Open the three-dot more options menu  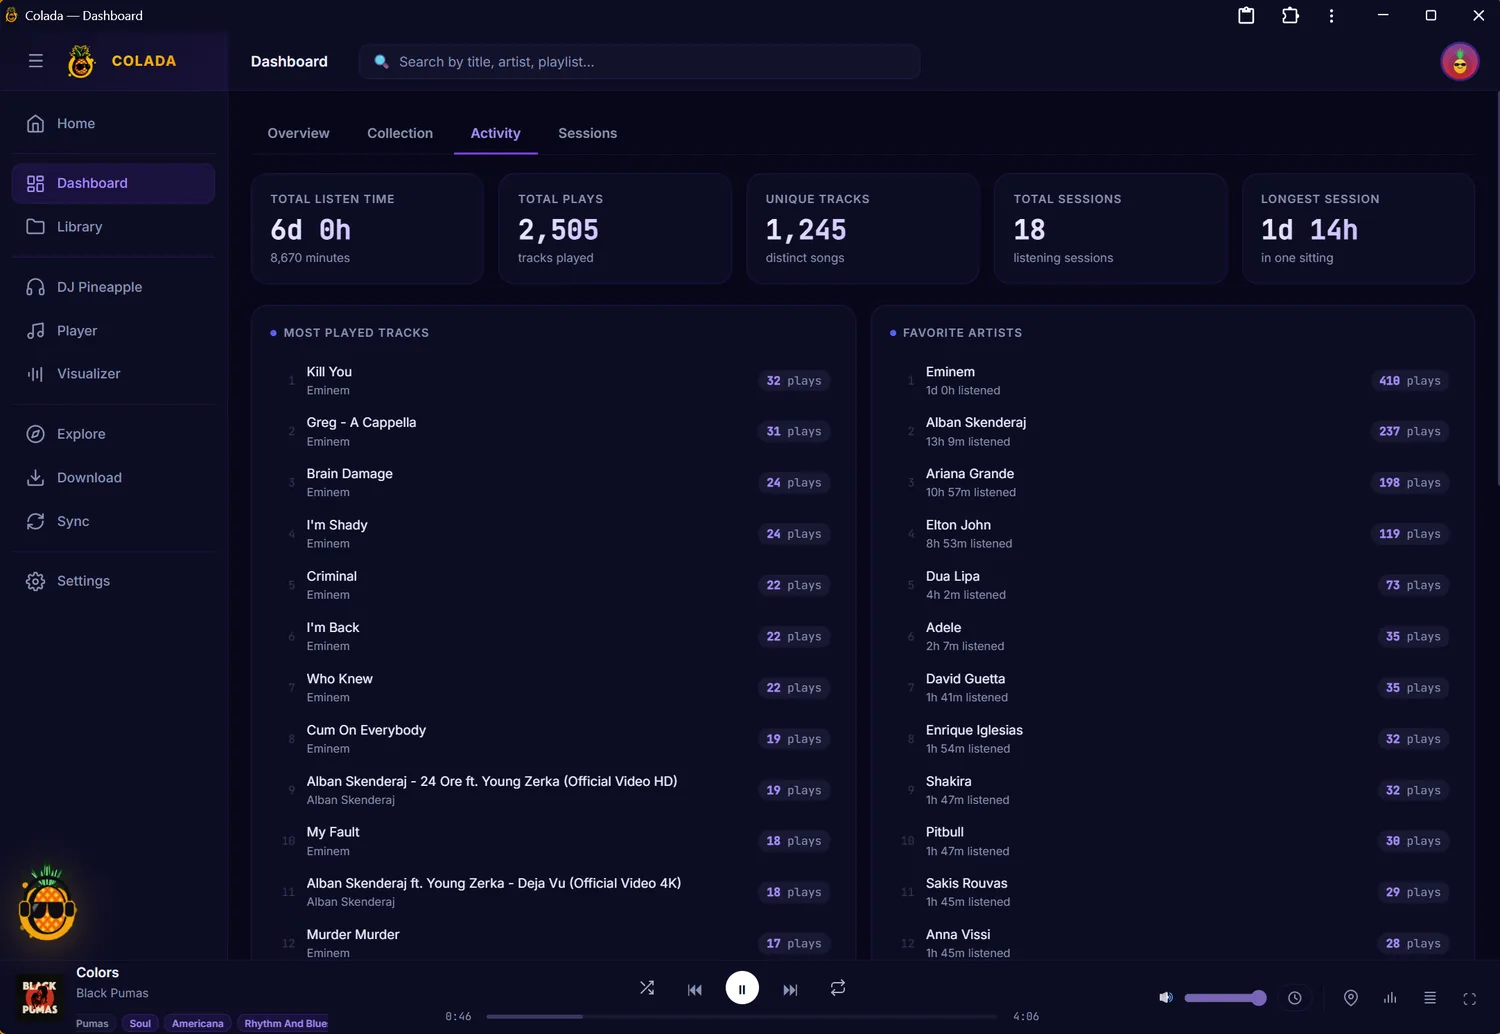1331,15
